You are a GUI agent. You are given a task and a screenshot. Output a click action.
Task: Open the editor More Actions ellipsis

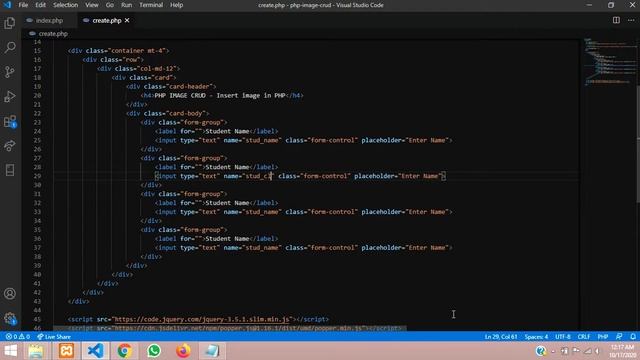coord(631,20)
